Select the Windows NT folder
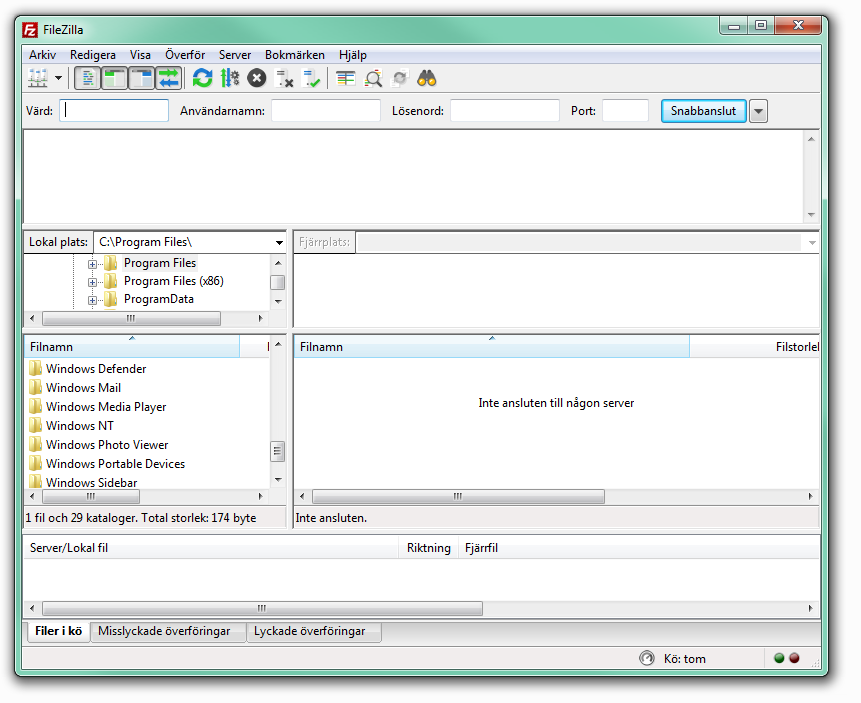 point(80,426)
